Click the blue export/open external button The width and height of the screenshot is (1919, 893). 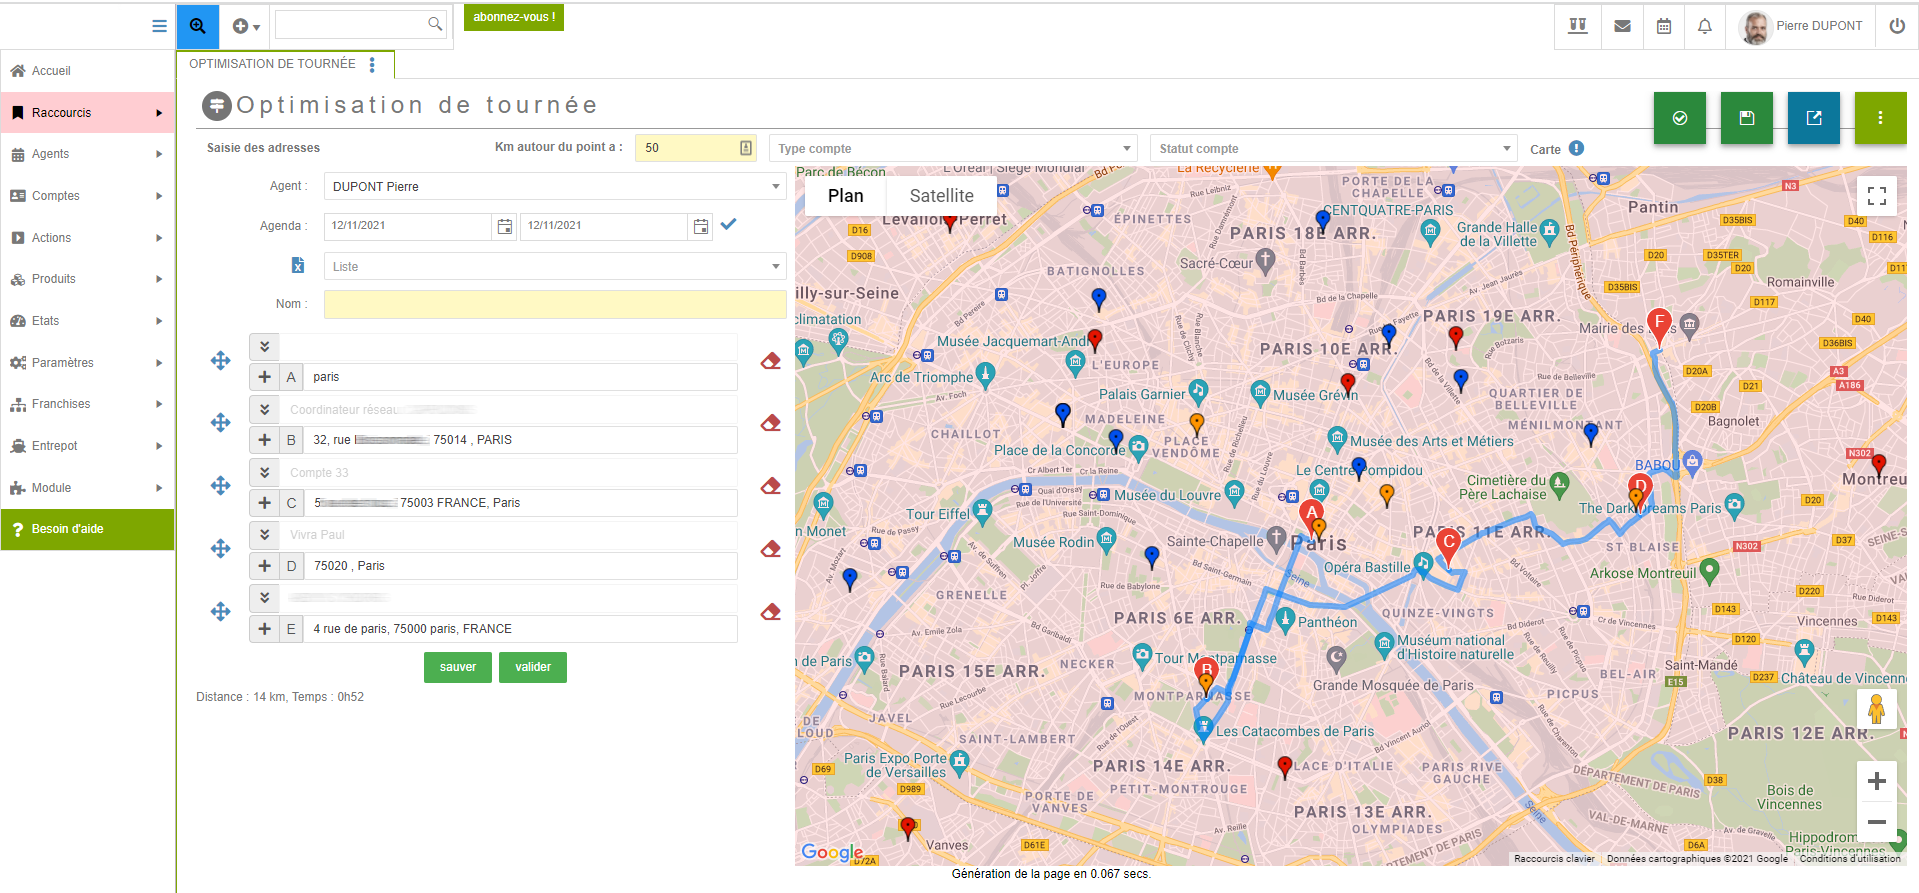1814,118
